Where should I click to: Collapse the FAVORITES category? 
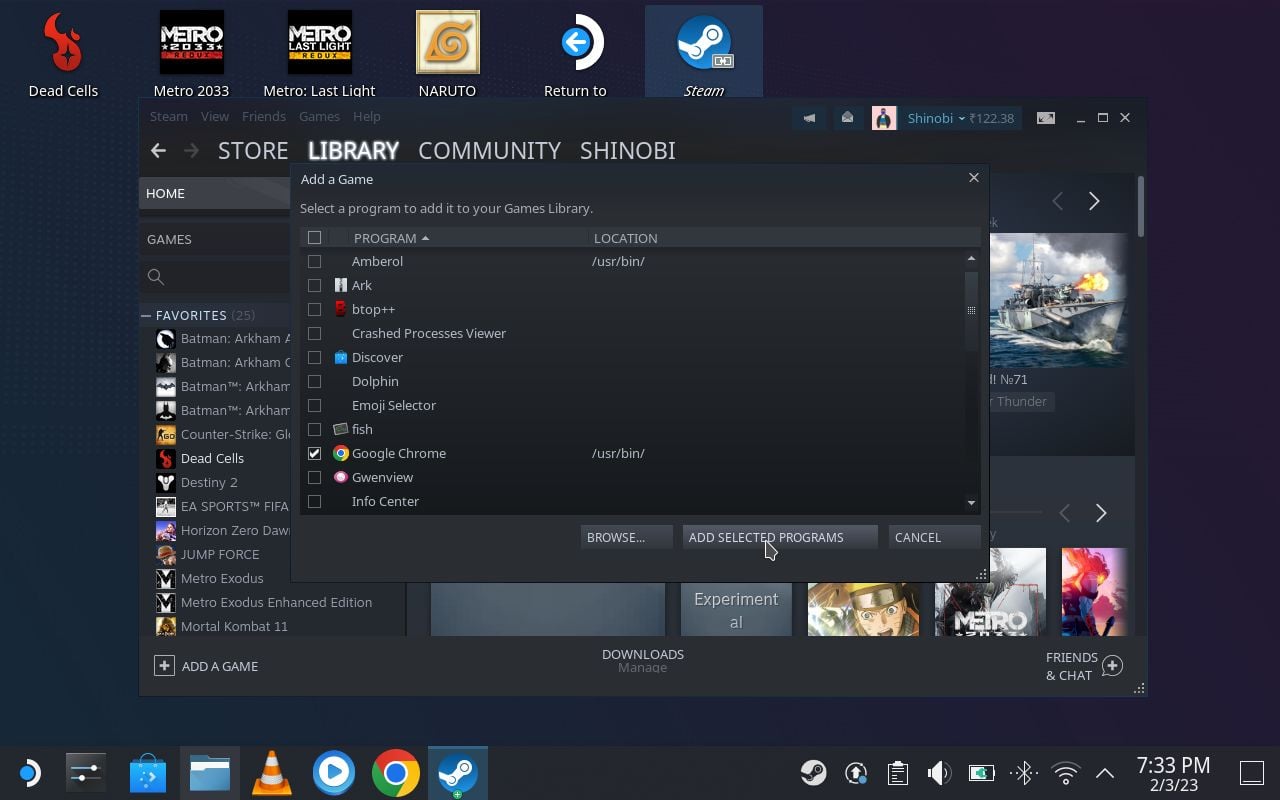[x=146, y=315]
